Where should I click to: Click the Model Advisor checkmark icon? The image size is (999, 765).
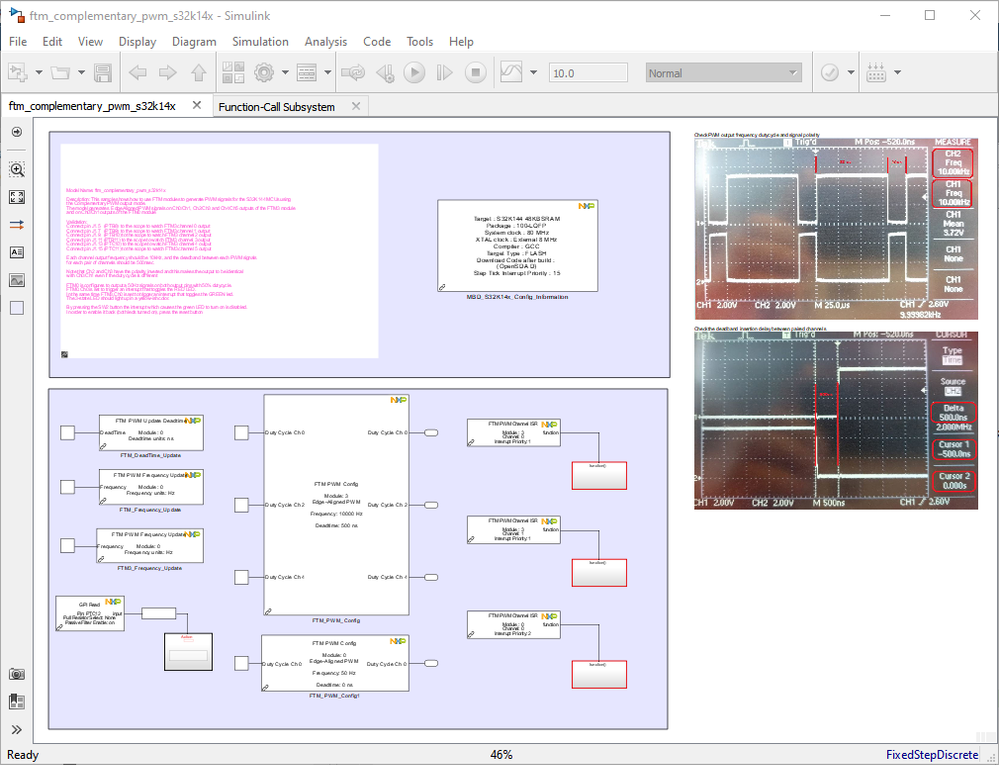pyautogui.click(x=830, y=73)
